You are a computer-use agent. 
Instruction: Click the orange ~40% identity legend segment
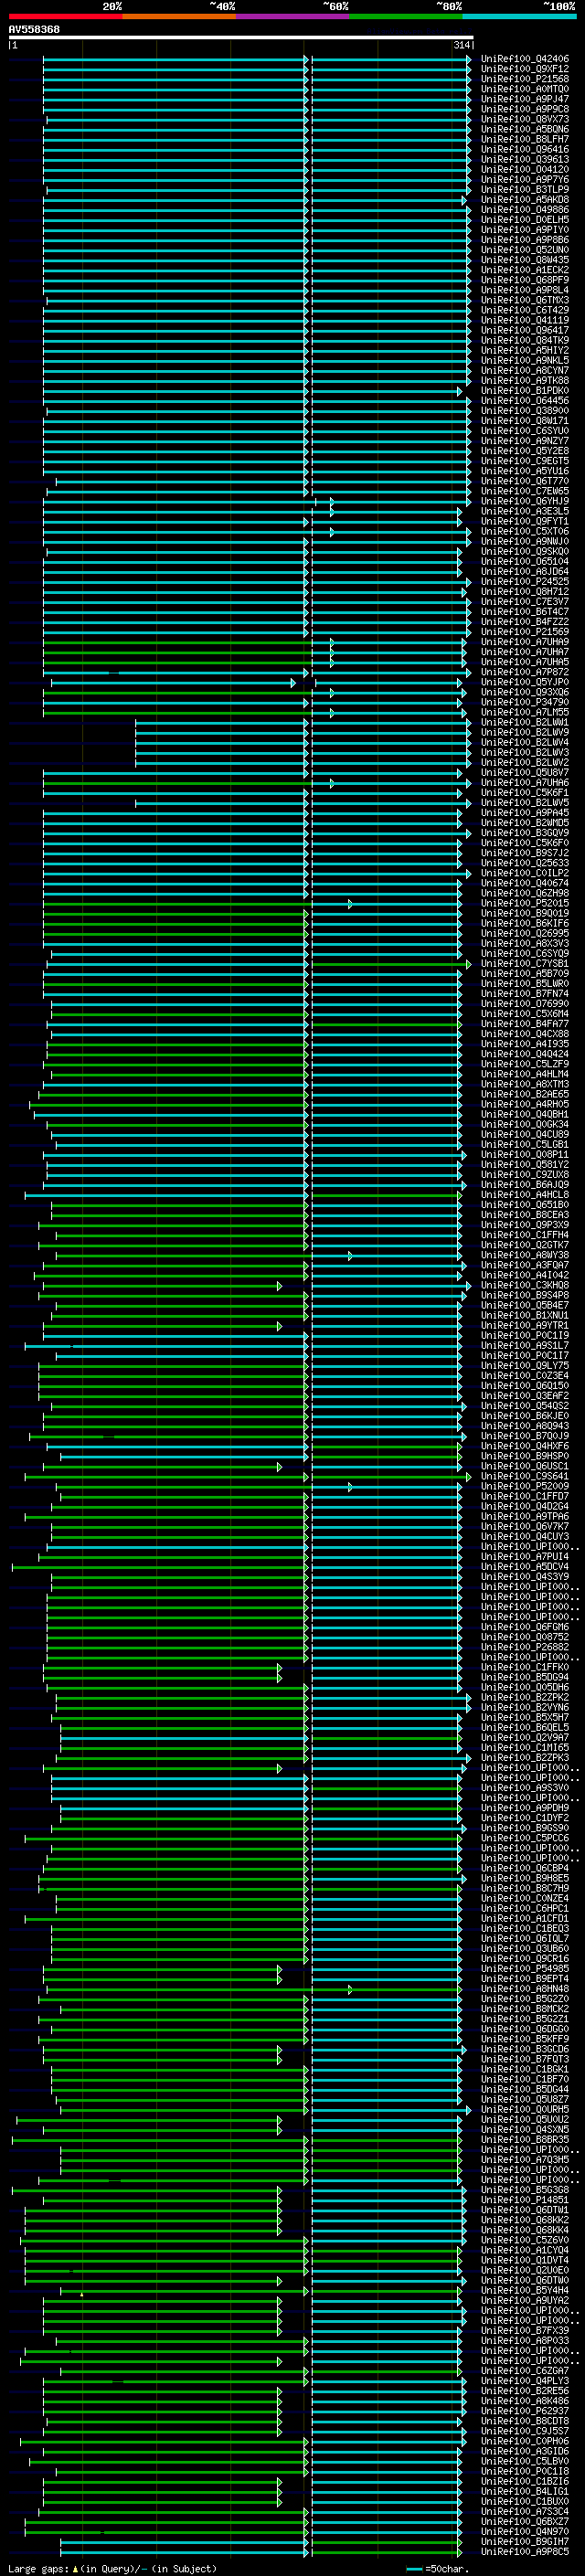179,16
